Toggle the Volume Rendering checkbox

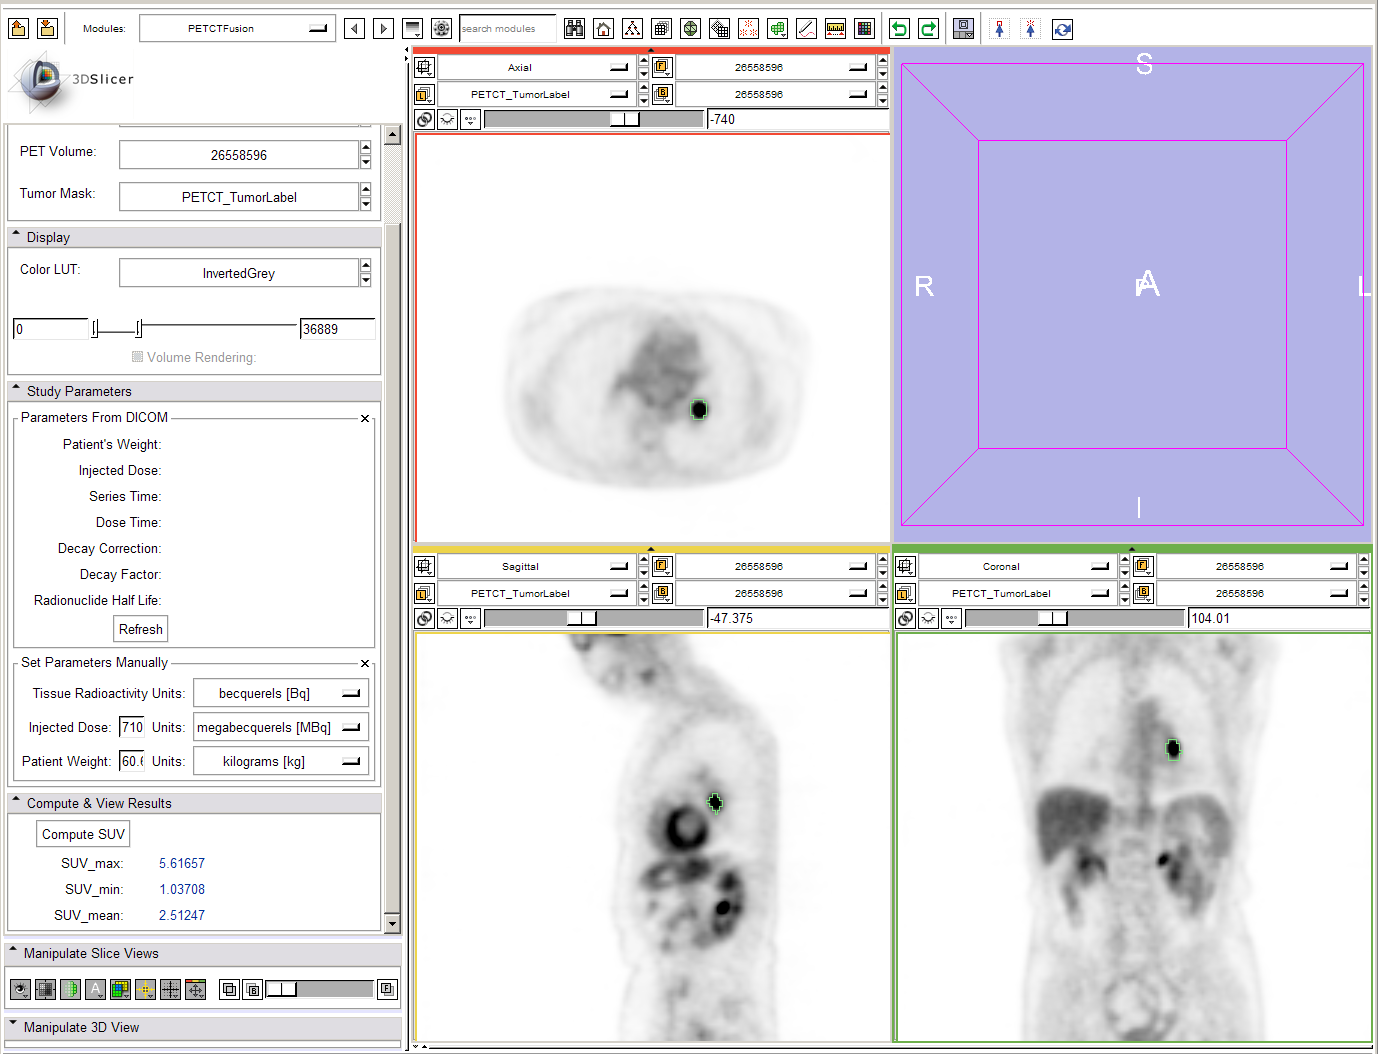point(138,357)
